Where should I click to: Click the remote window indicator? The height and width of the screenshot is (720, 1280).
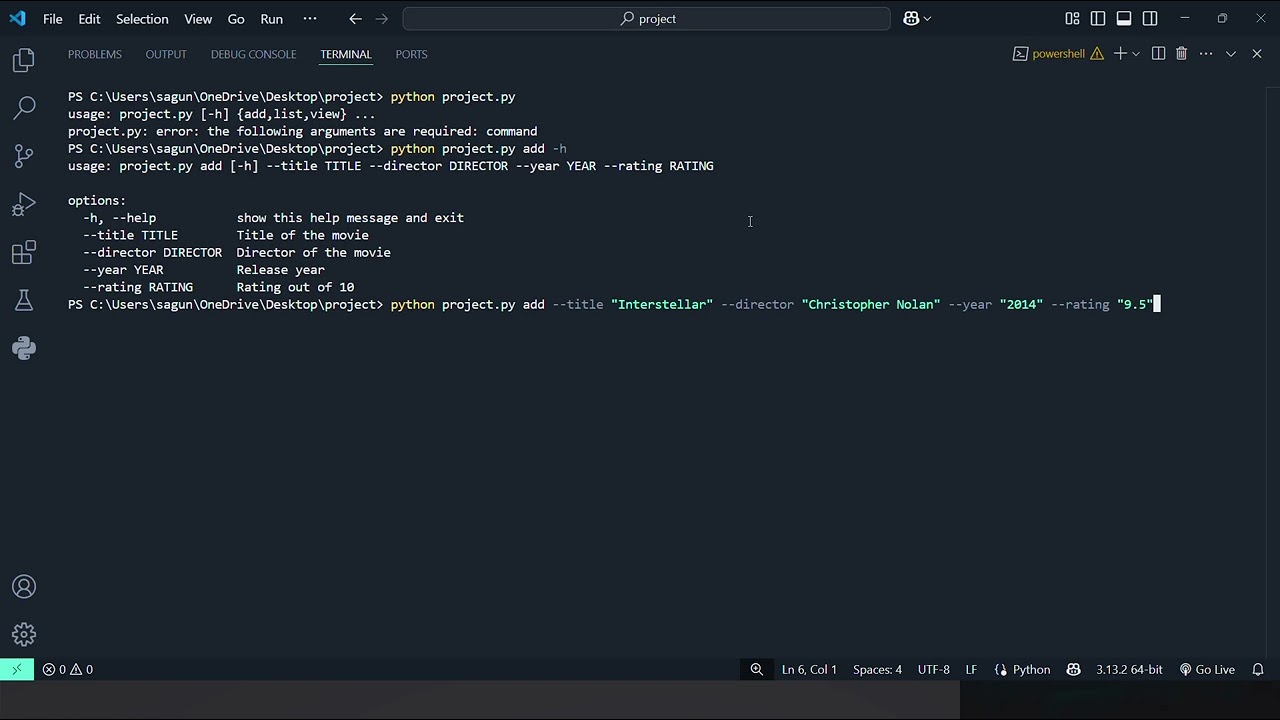click(x=17, y=669)
